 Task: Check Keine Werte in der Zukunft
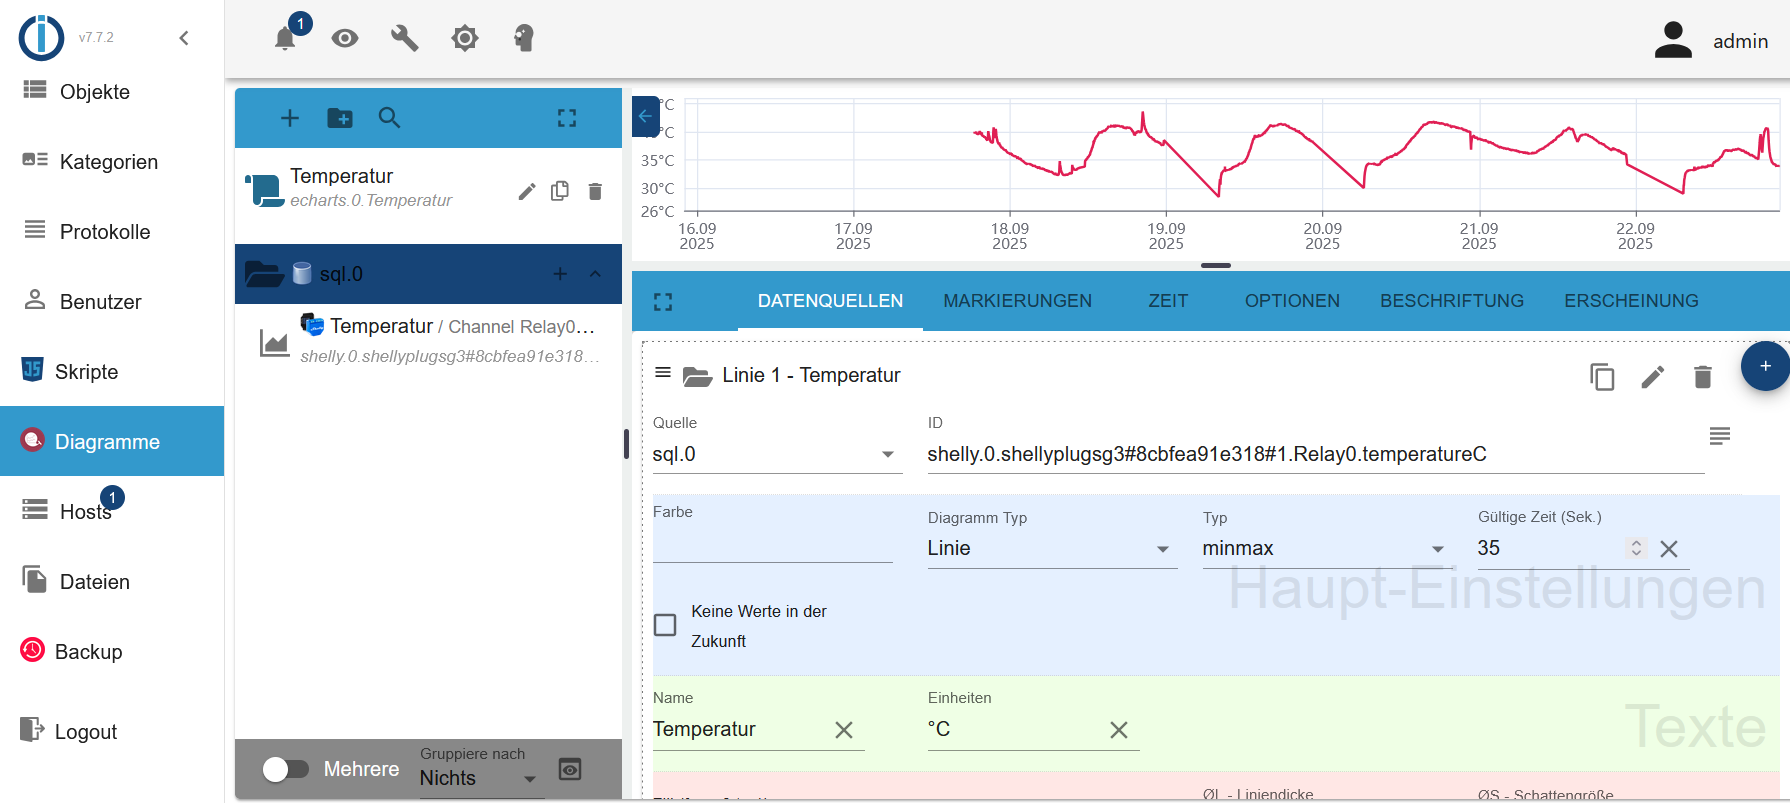(665, 625)
